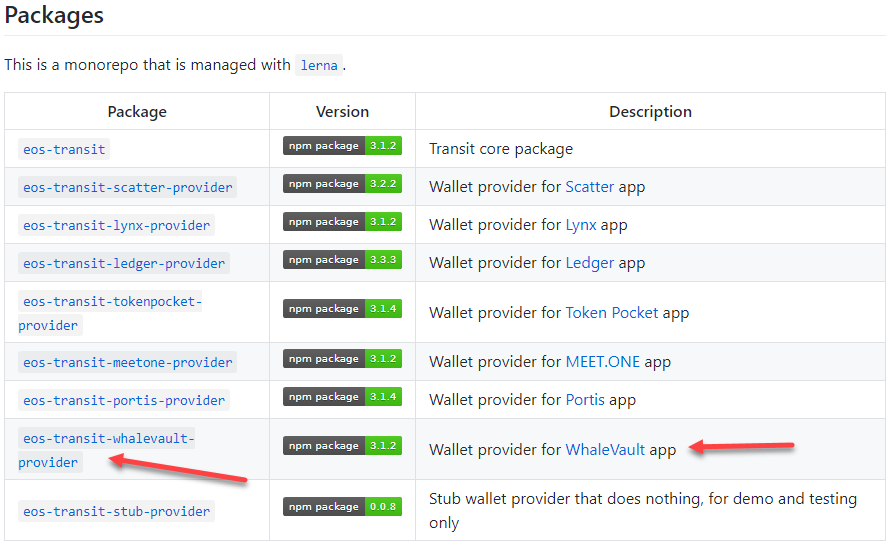Screen dimensions: 892x549
Task: Open the lerna link
Action: pyautogui.click(x=319, y=65)
